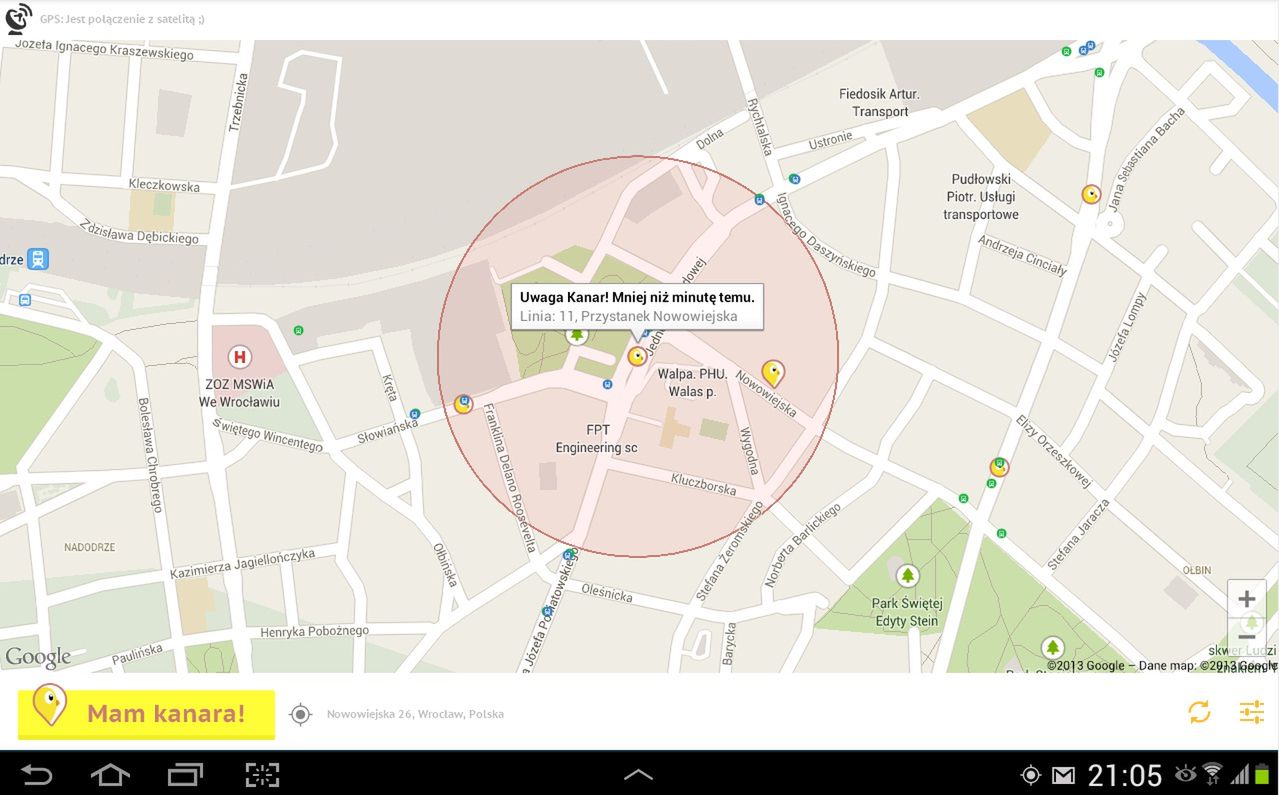Tap the kanar marker under the info bubble
The image size is (1279, 795).
[x=636, y=356]
